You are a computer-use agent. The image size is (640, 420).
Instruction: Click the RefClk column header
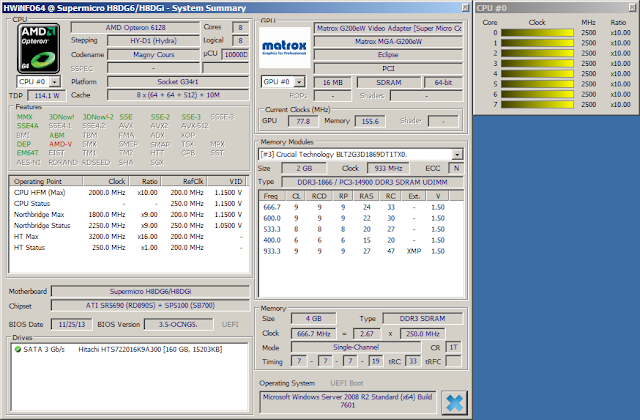[x=184, y=181]
